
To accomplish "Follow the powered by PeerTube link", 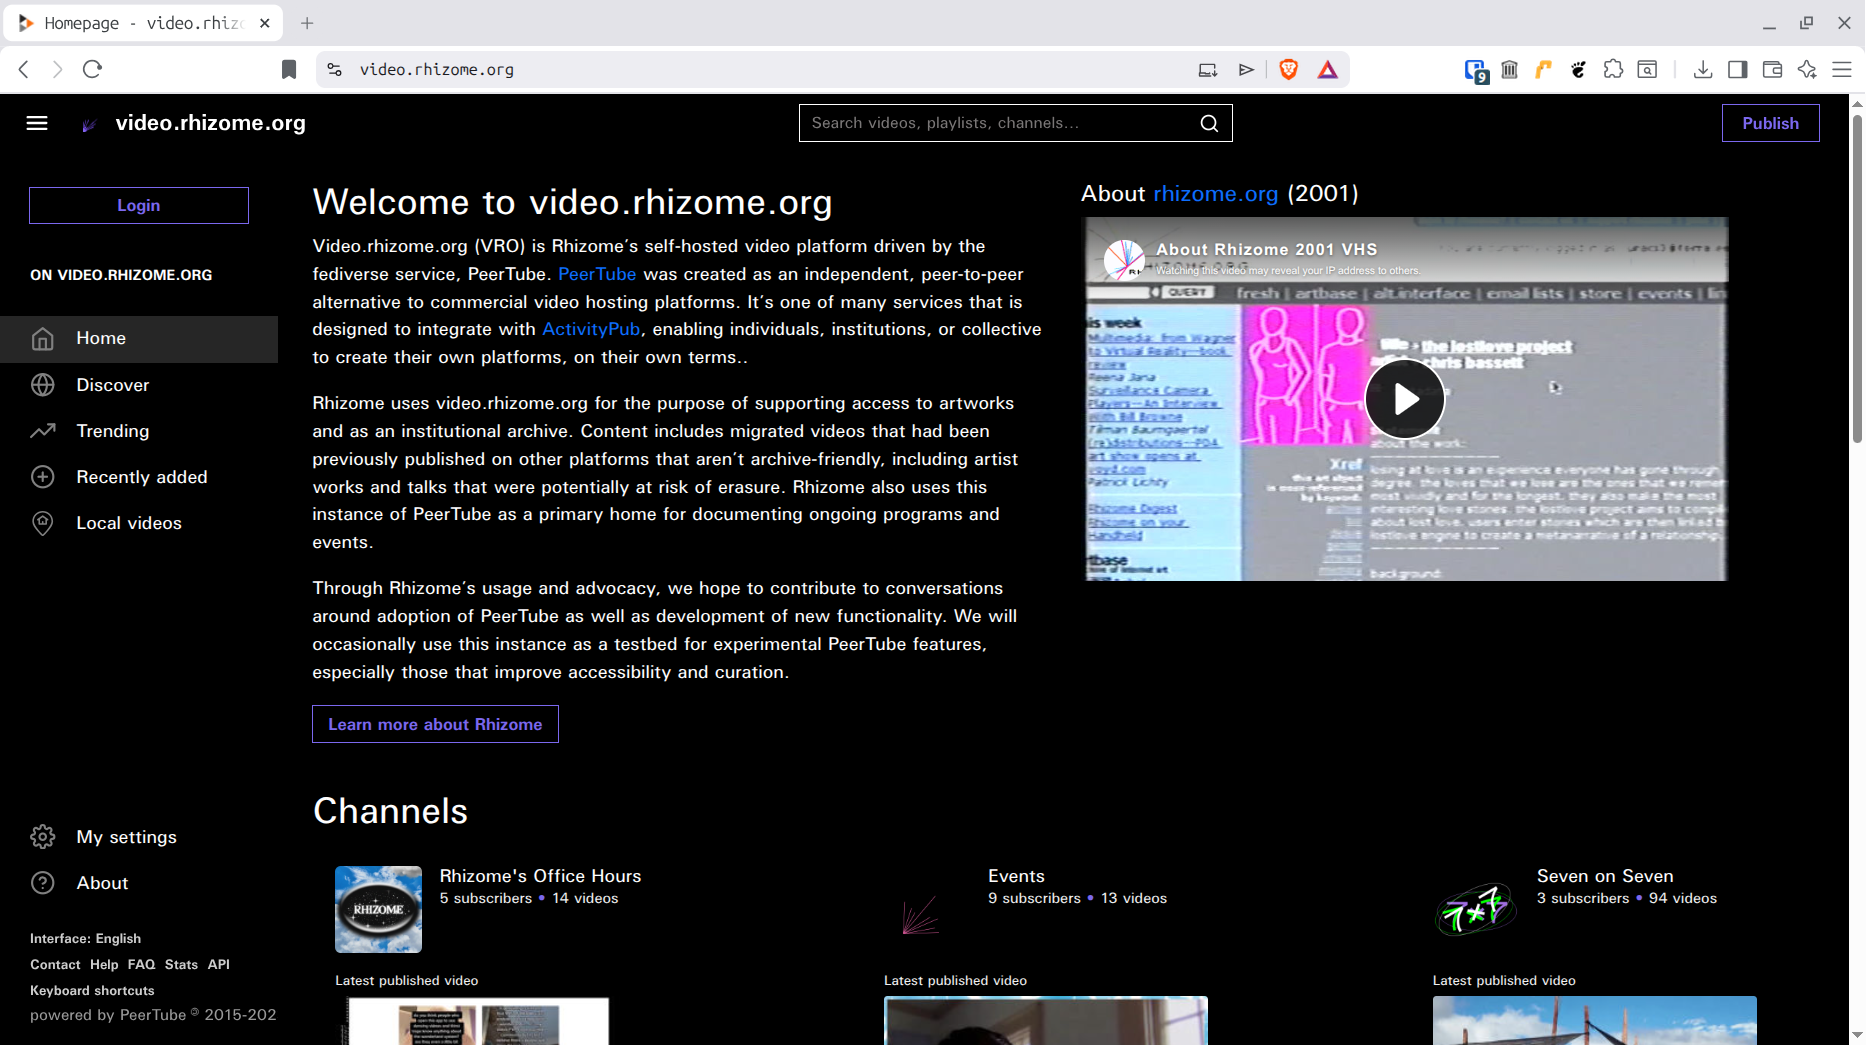I will [153, 1014].
